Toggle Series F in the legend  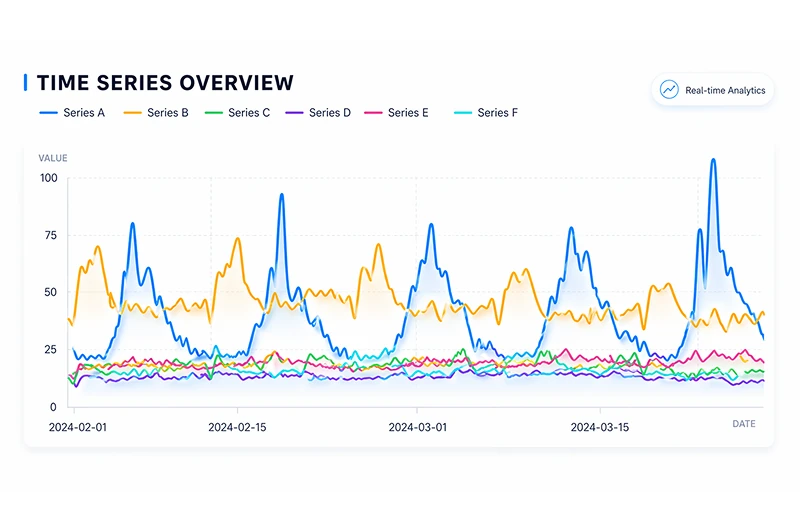click(x=486, y=113)
